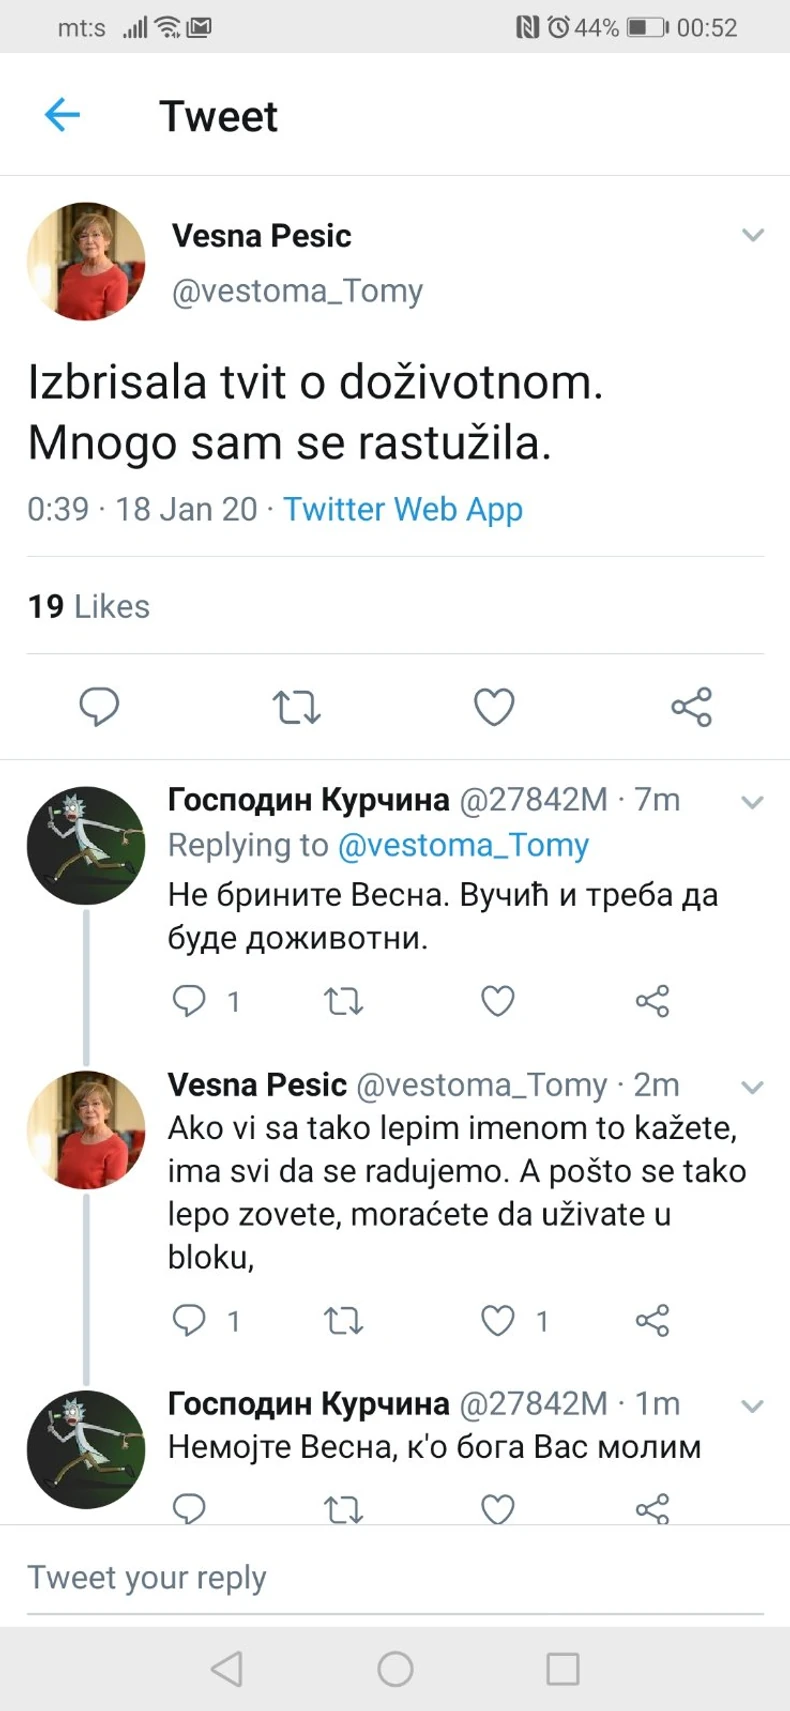The image size is (790, 1711).
Task: Like the main tweet via heart icon
Action: point(494,707)
